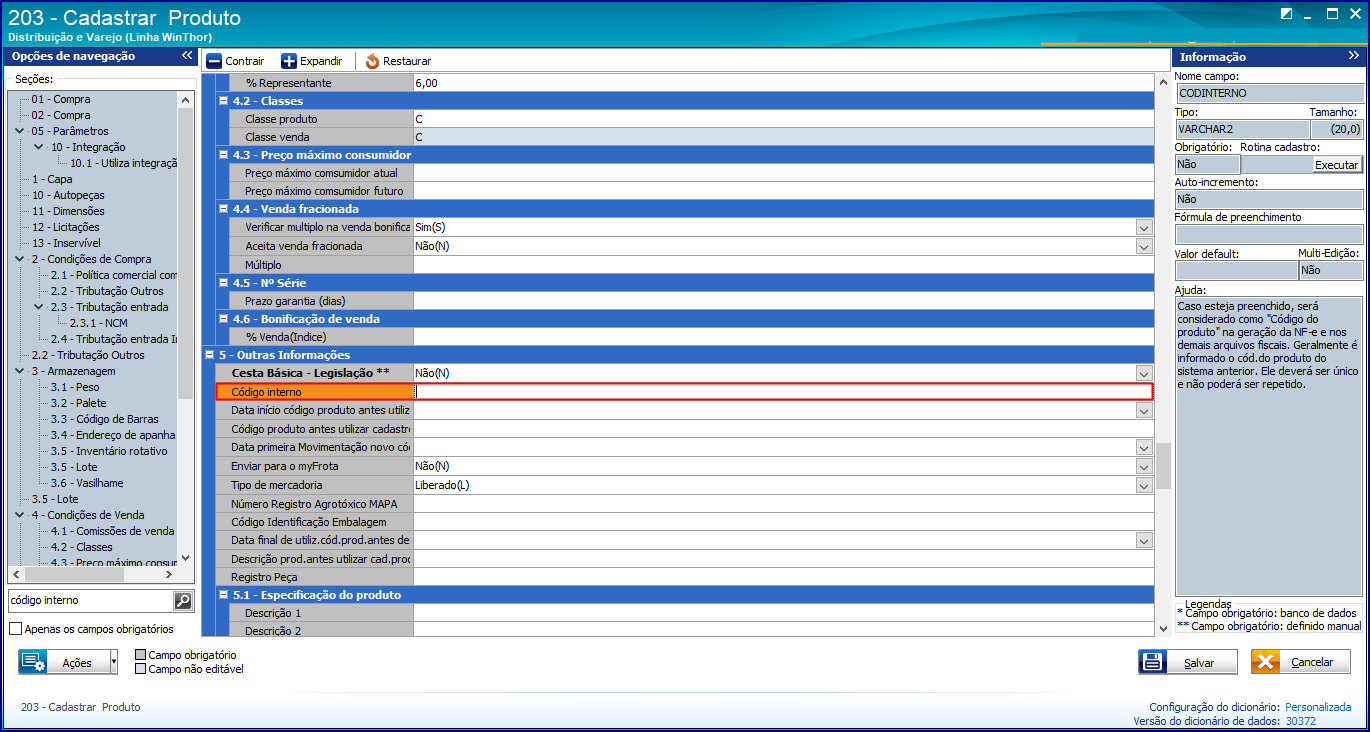Collapse the 4.3 - Preço máximo consumidor section
1370x732 pixels.
[223, 155]
